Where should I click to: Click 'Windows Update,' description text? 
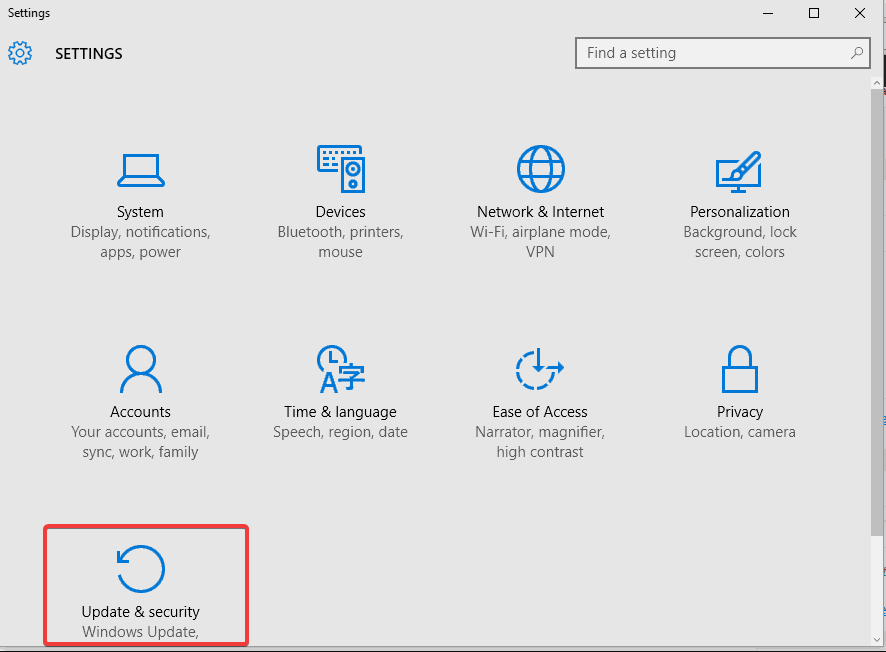140,632
